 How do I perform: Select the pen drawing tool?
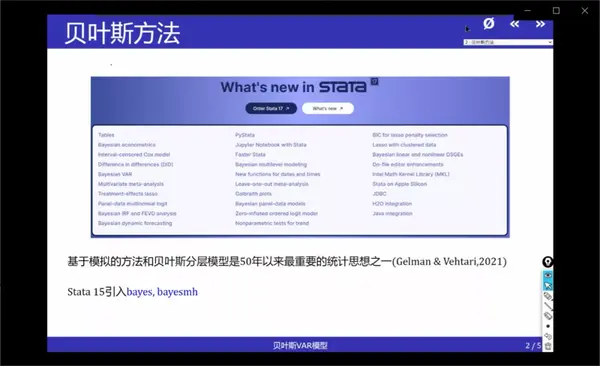548,296
